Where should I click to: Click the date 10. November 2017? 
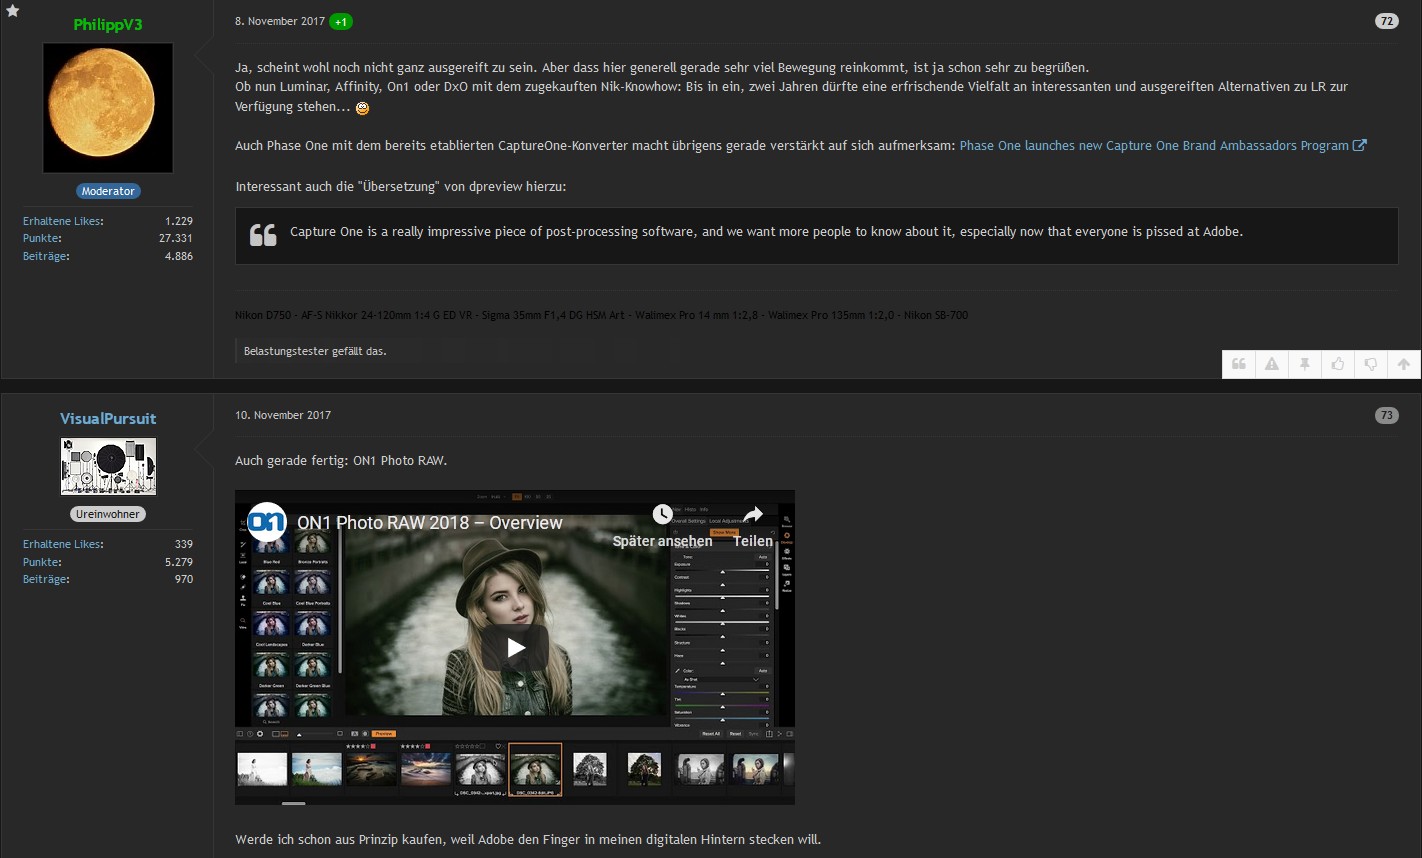[x=283, y=415]
